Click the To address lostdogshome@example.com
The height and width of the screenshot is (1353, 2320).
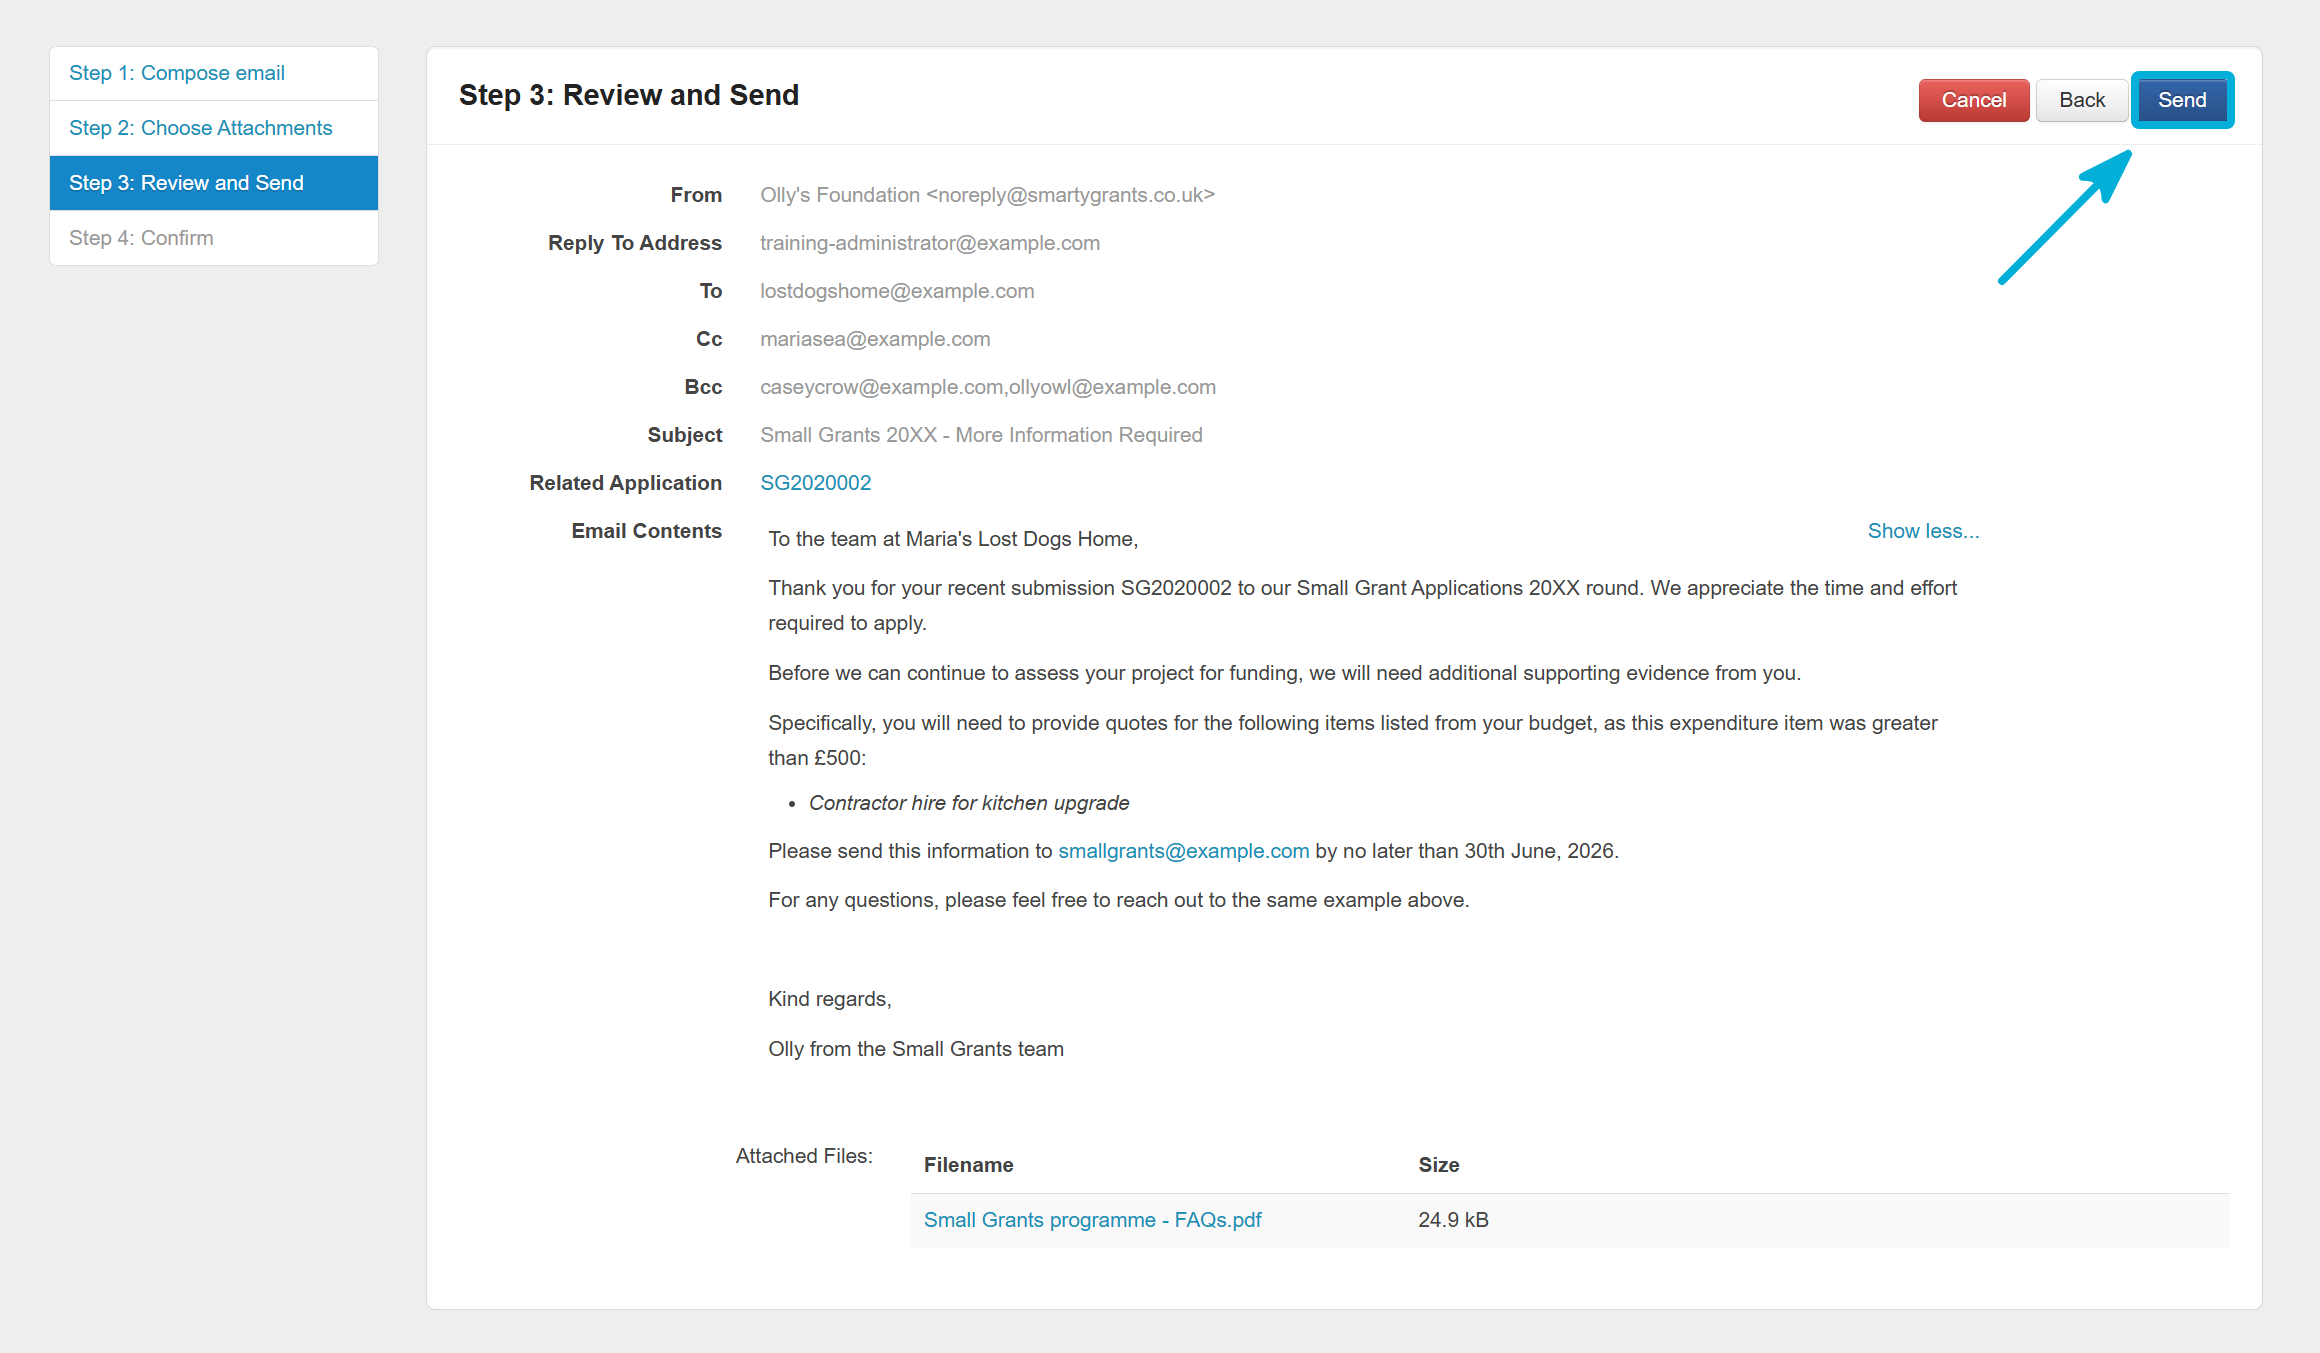point(897,291)
